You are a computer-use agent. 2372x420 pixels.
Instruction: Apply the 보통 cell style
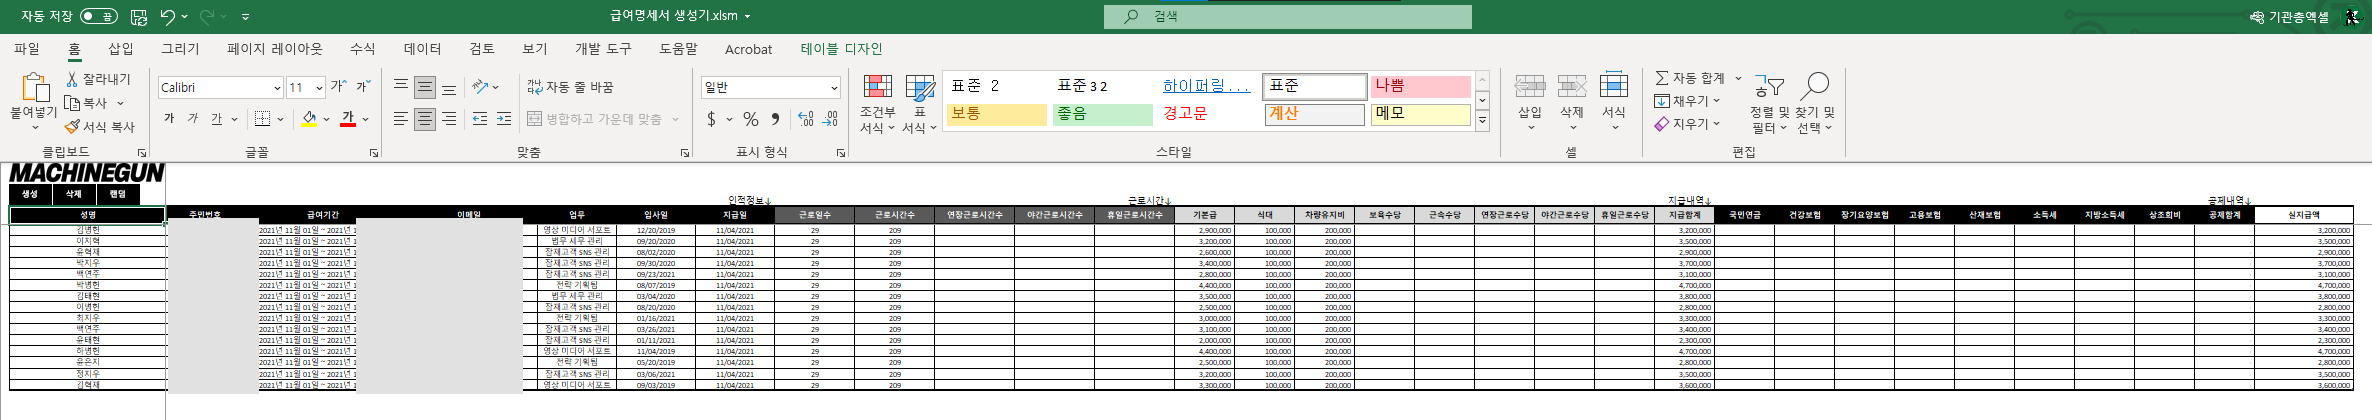996,114
